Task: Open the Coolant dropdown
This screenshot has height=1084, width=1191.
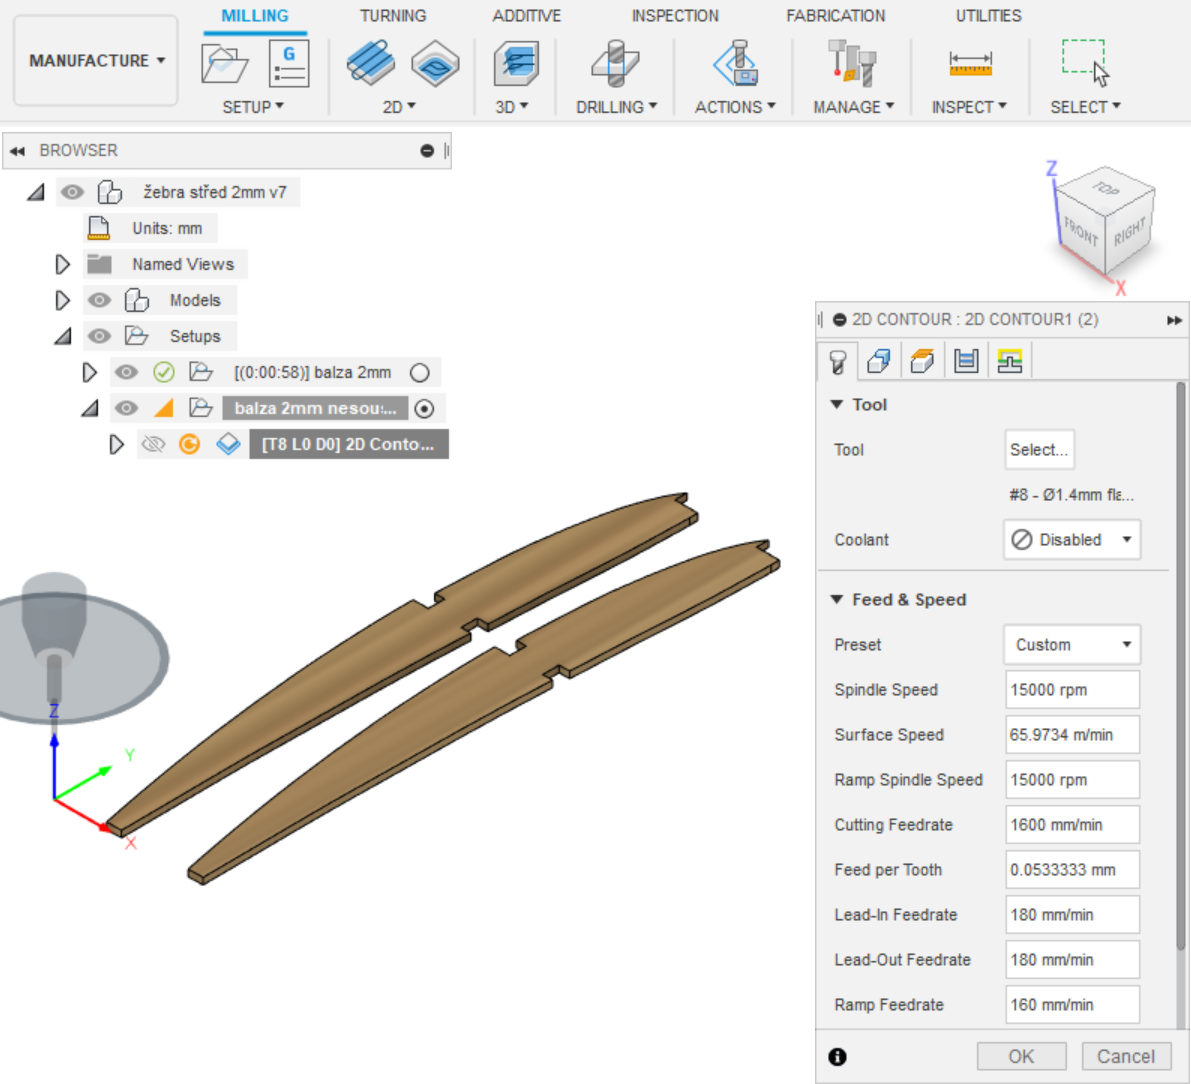Action: (x=1071, y=540)
